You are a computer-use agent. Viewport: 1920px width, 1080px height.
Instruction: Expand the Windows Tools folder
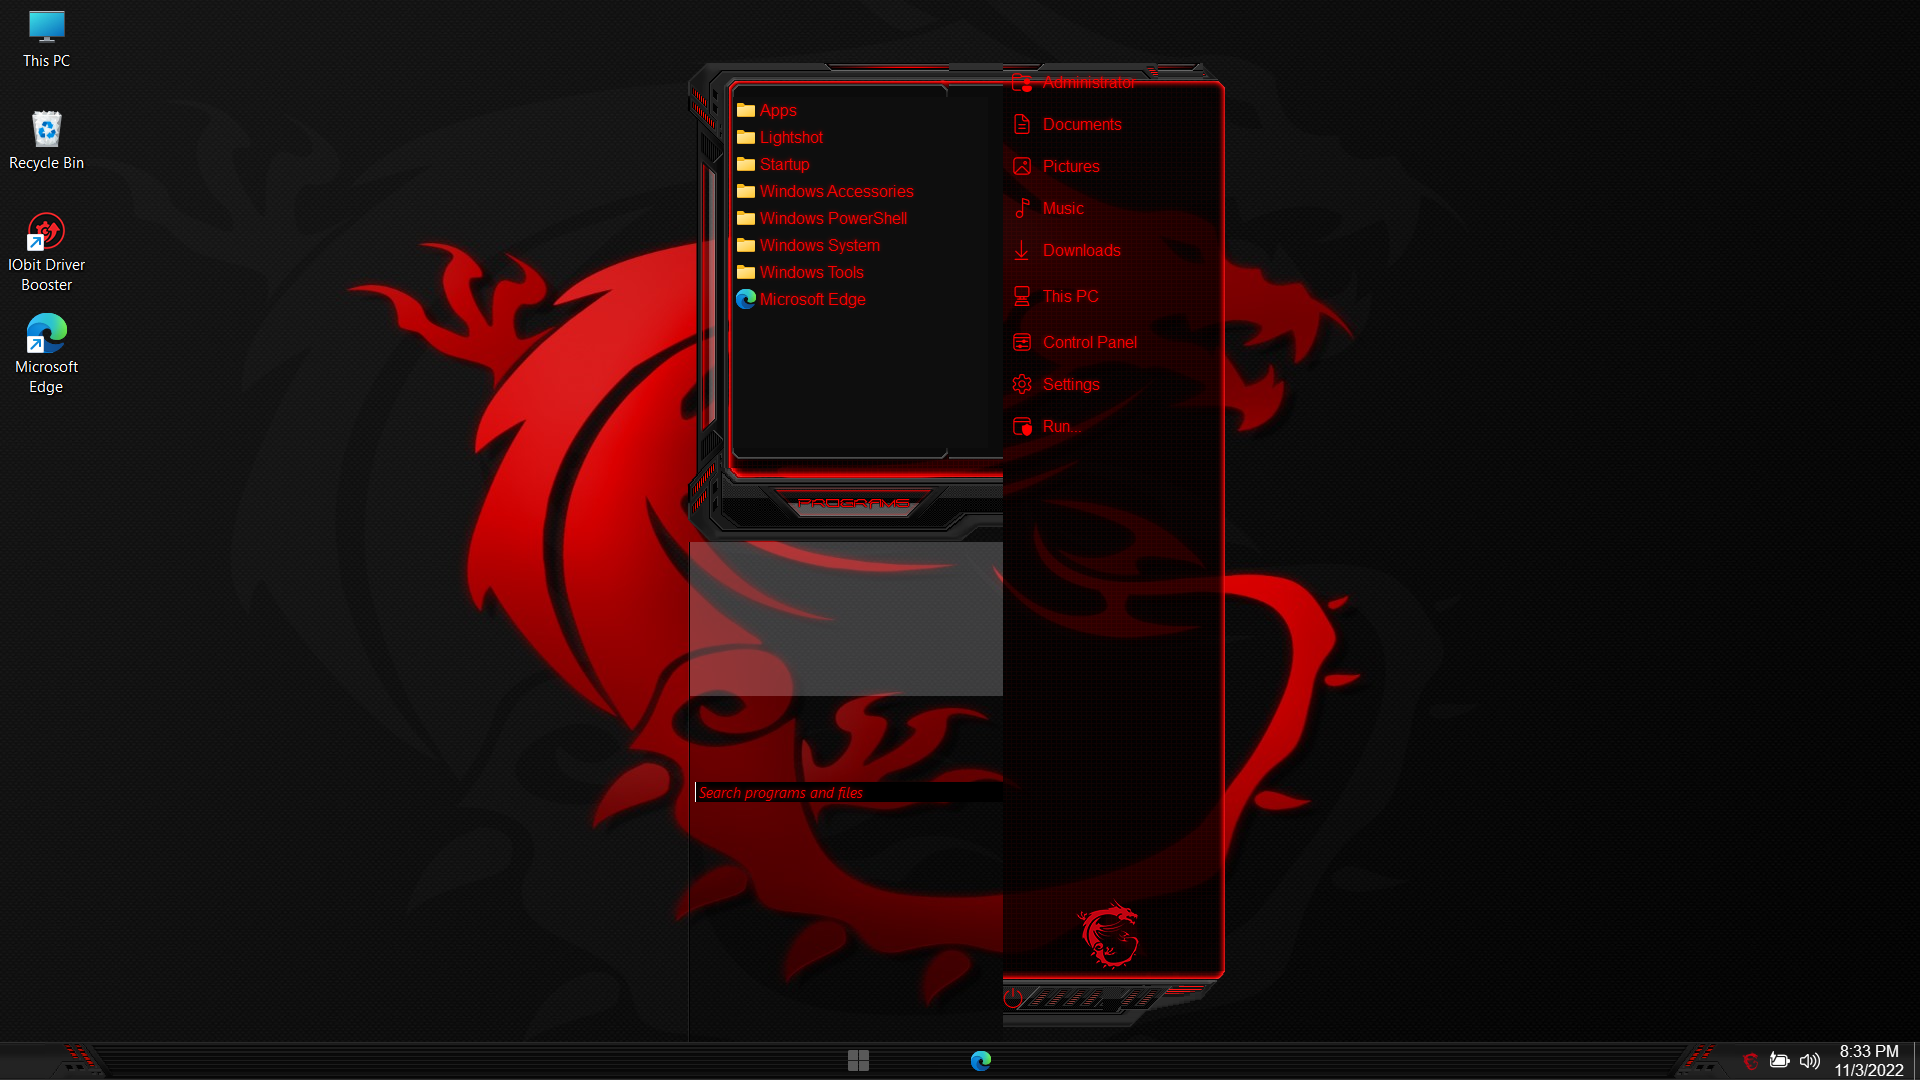coord(810,272)
